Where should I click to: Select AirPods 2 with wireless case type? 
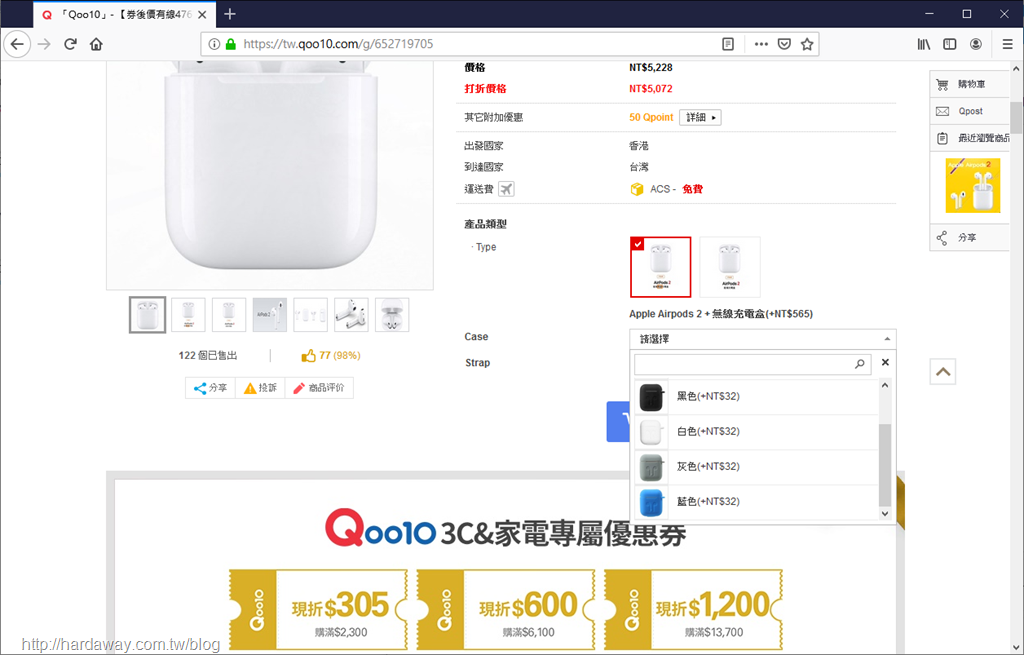660,267
